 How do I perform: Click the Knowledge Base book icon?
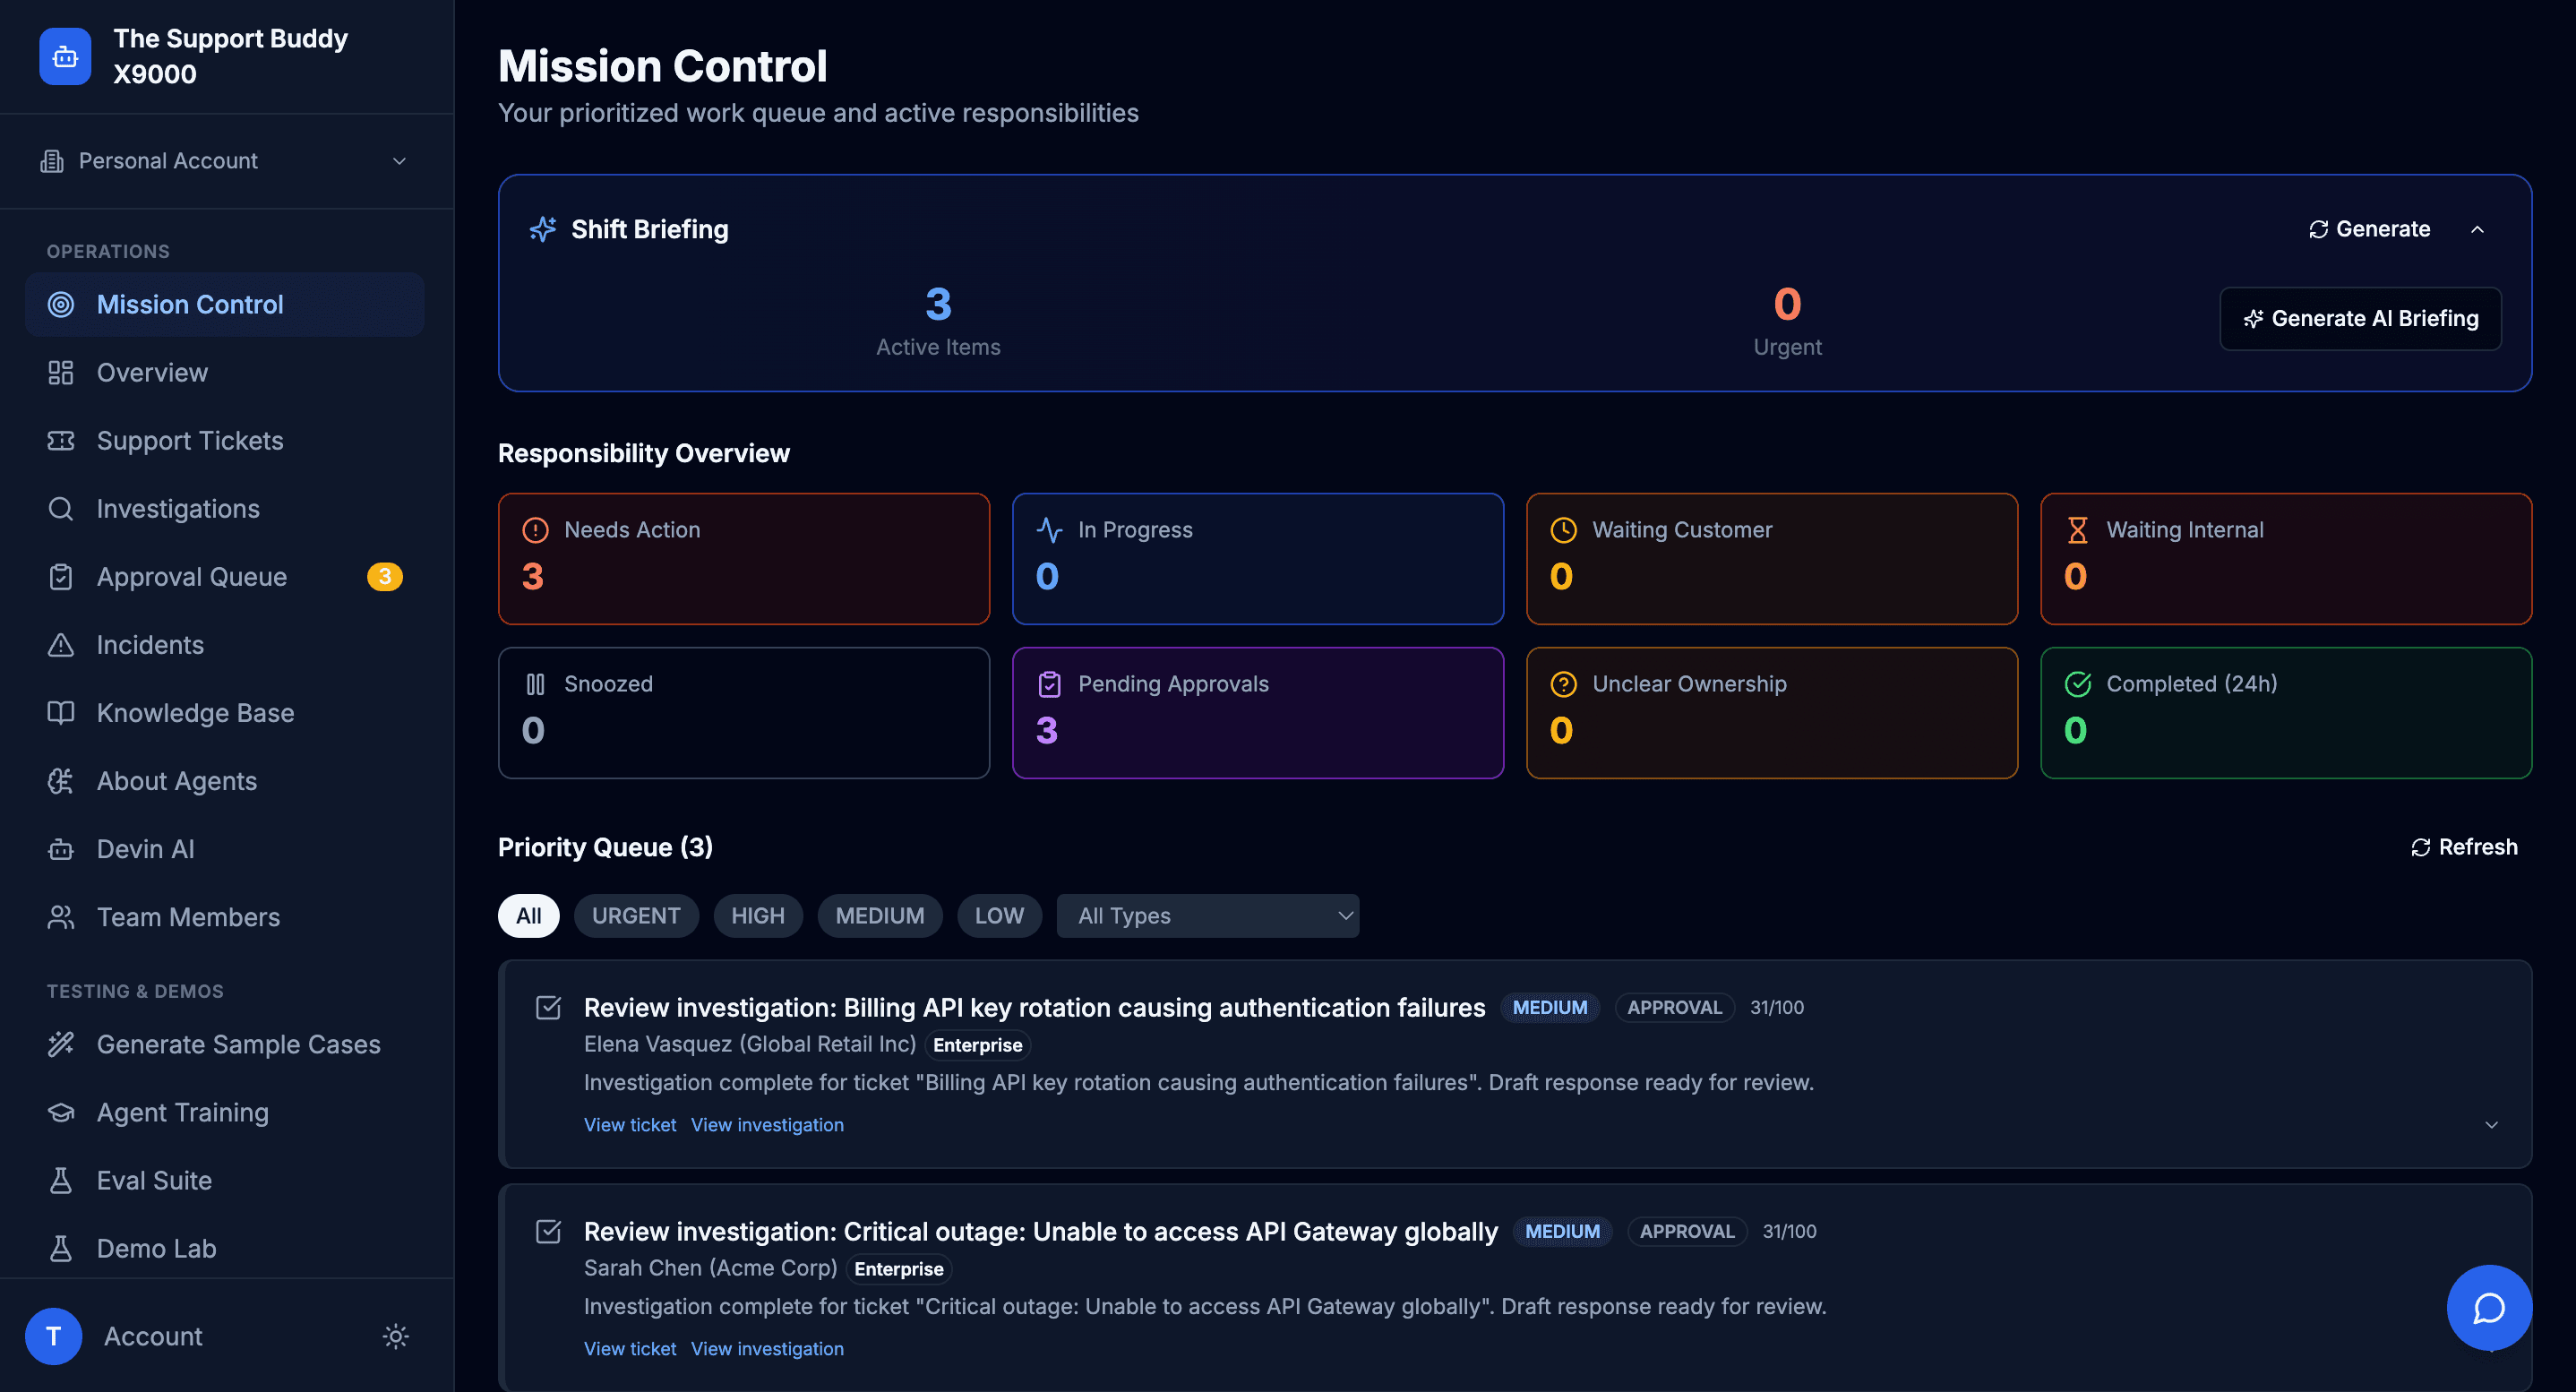coord(61,712)
